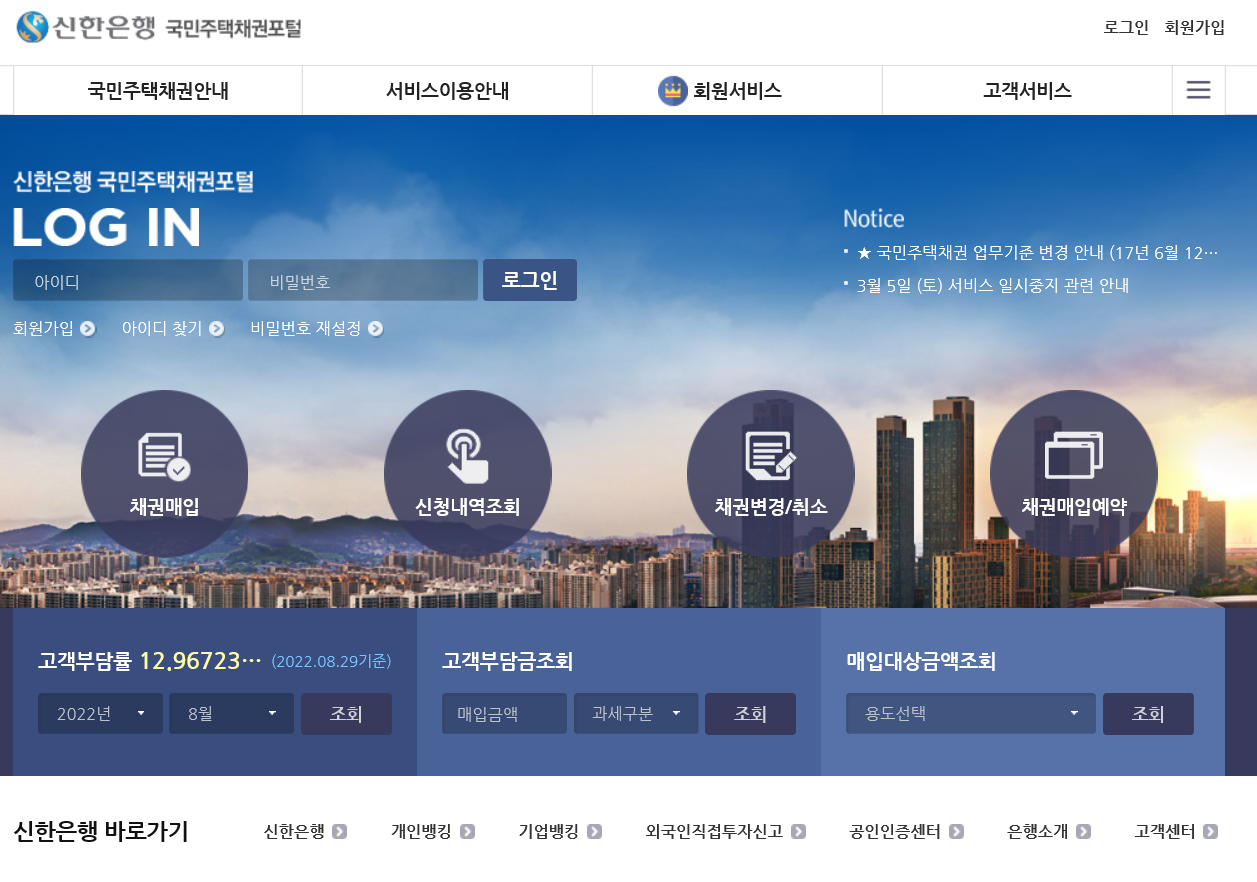Click 조회 button for 고객부담률
Screen dimensions: 1257x882
pyautogui.click(x=346, y=714)
